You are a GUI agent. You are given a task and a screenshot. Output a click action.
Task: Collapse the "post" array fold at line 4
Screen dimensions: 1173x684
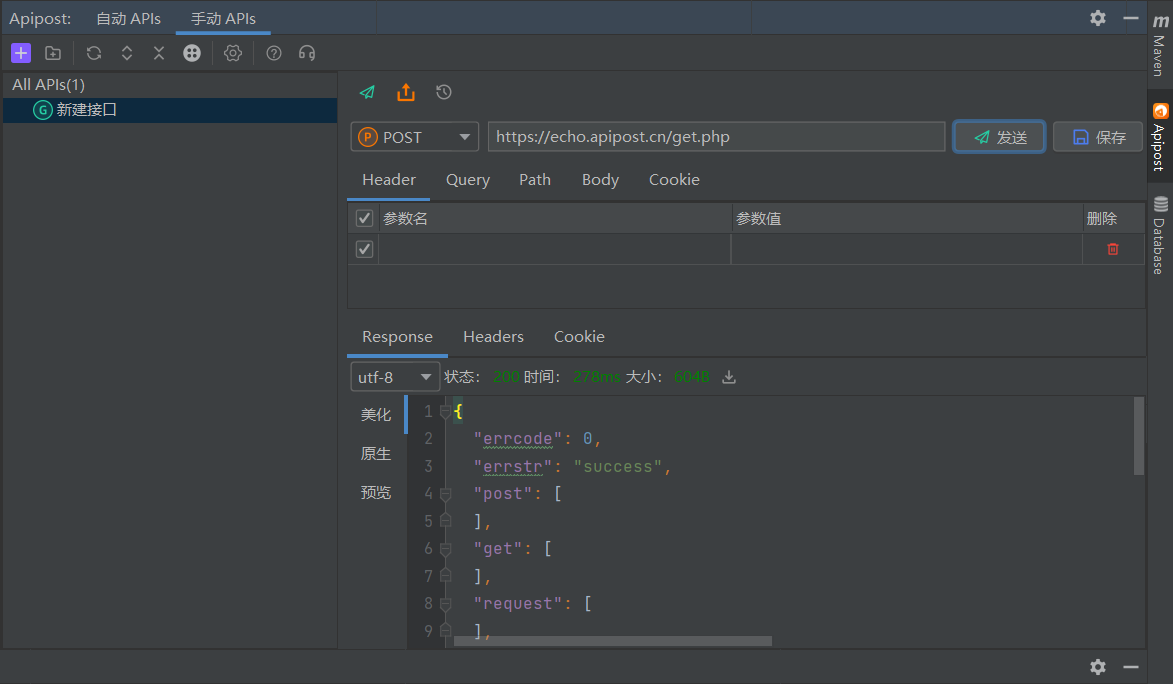click(445, 494)
